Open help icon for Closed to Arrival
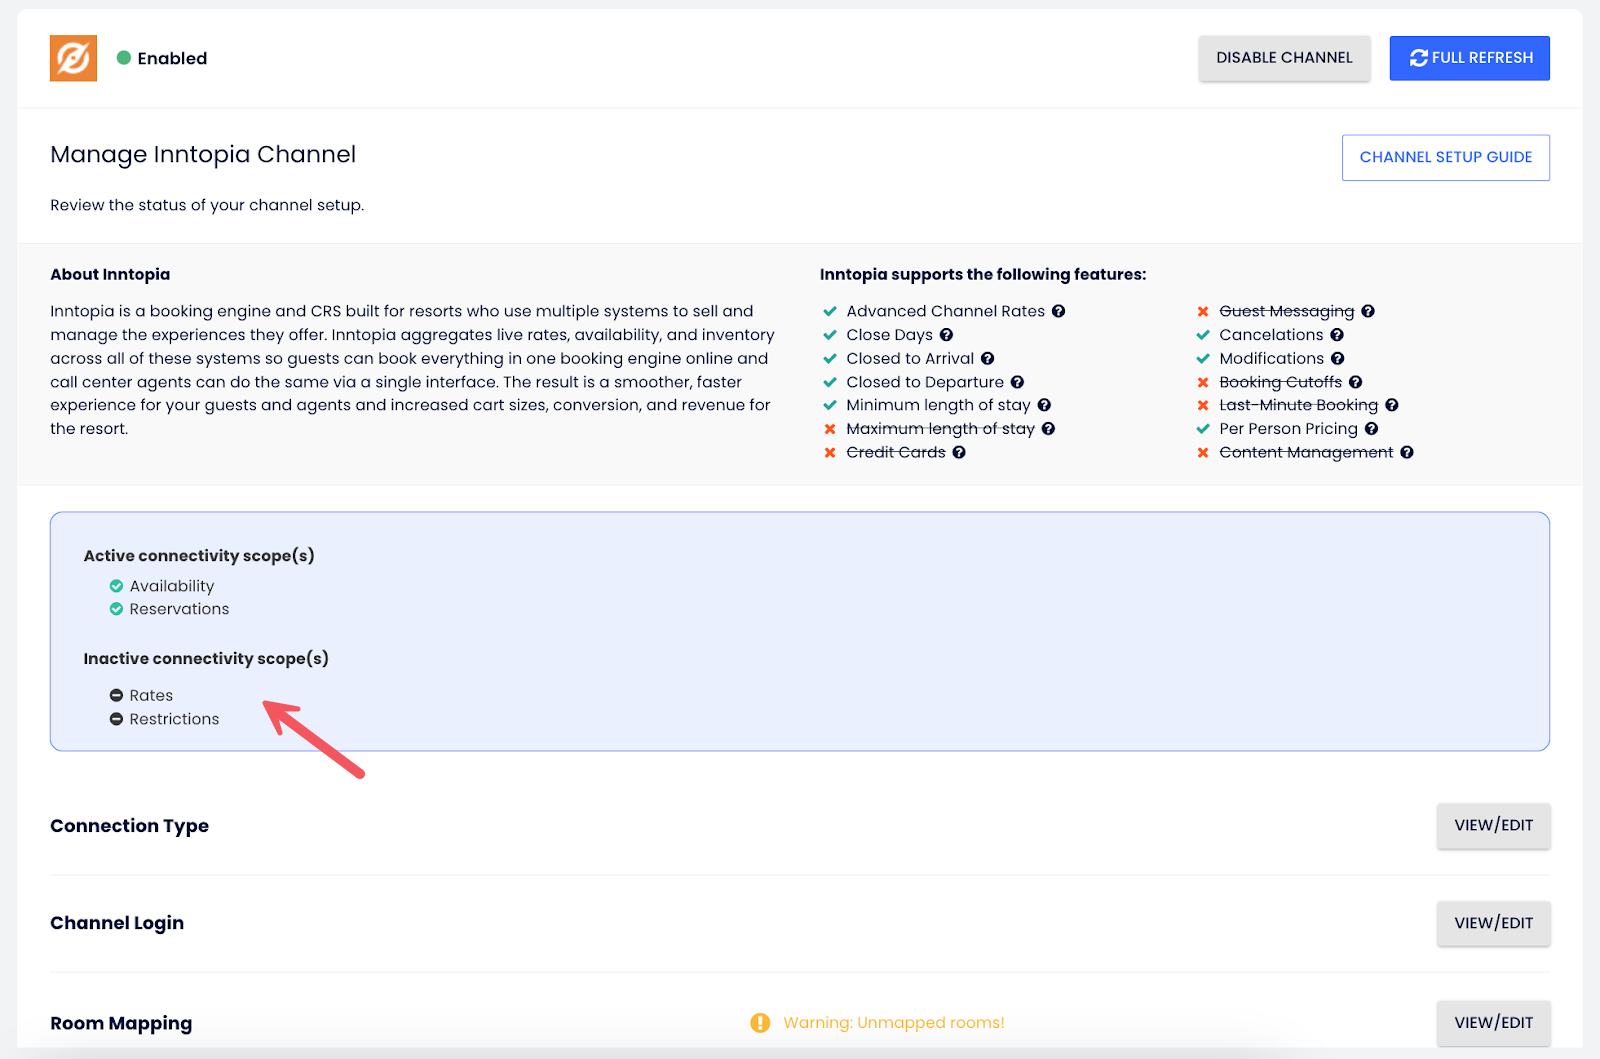1600x1059 pixels. [987, 358]
